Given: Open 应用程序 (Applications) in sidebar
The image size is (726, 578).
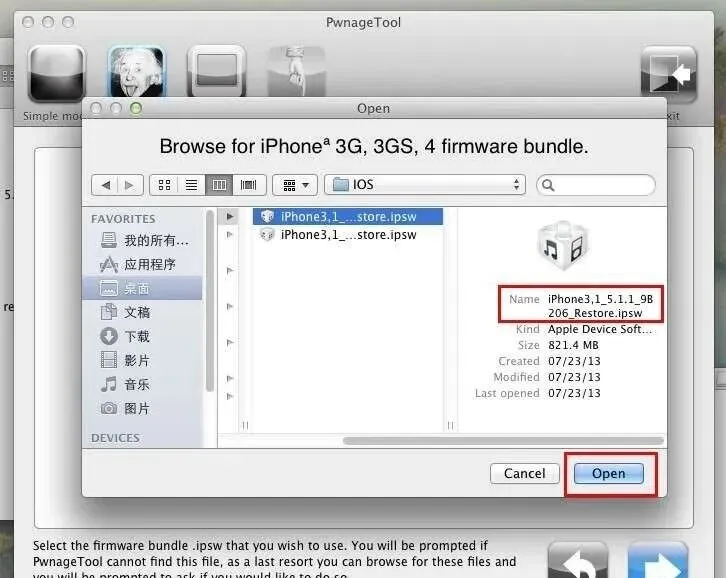Looking at the screenshot, I should coord(144,264).
